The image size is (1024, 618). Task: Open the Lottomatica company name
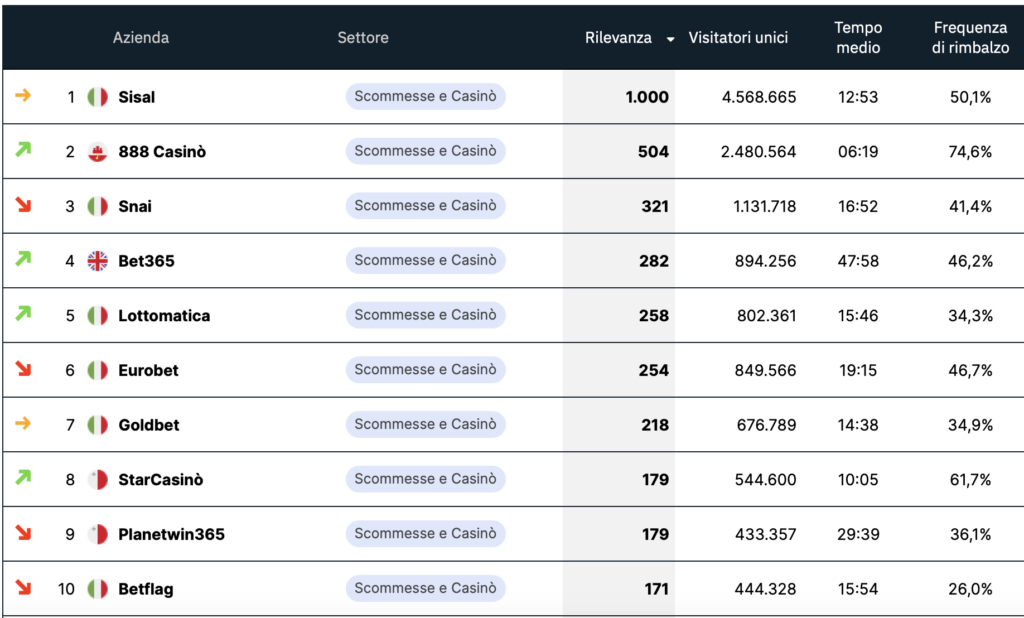pos(164,316)
